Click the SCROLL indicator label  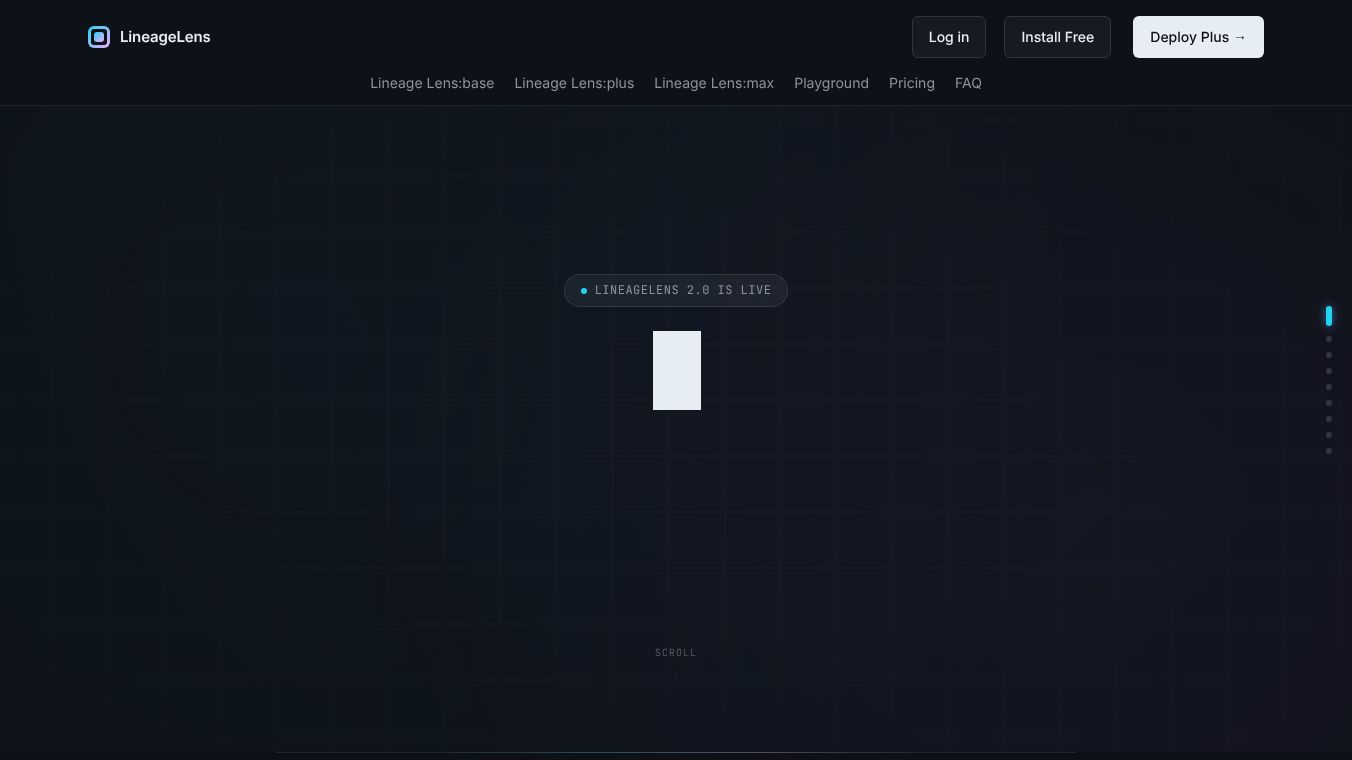point(676,653)
